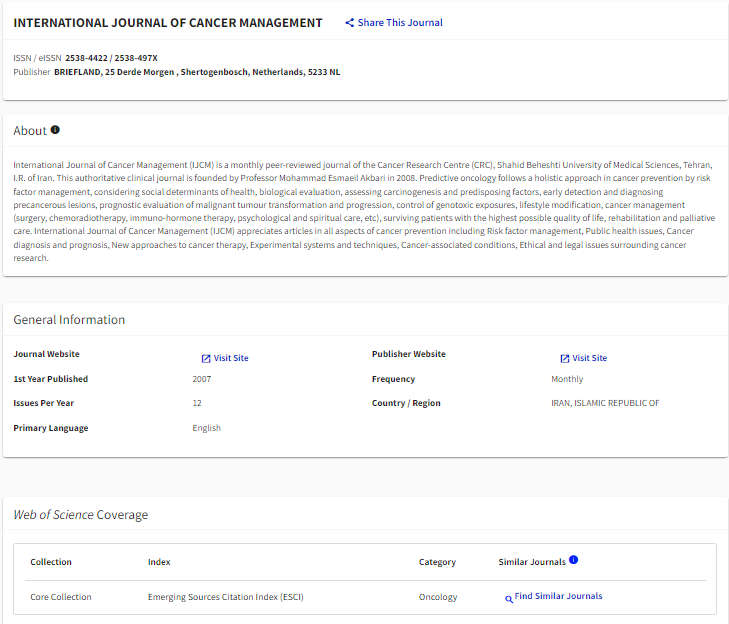The image size is (729, 624).
Task: Click the Similar Journals column header
Action: [532, 562]
